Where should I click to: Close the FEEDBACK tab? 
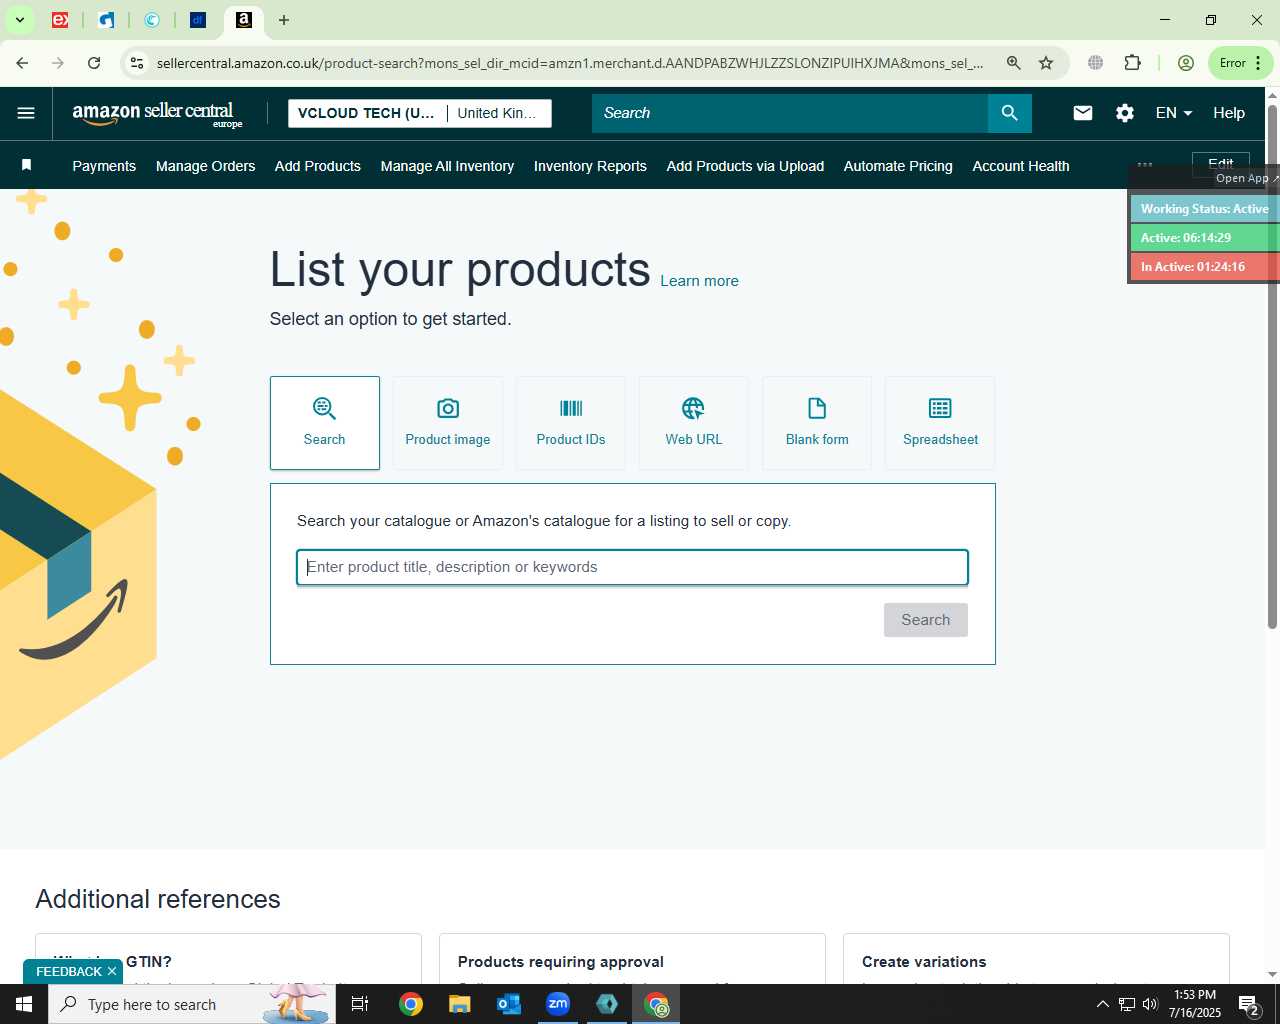pos(112,971)
